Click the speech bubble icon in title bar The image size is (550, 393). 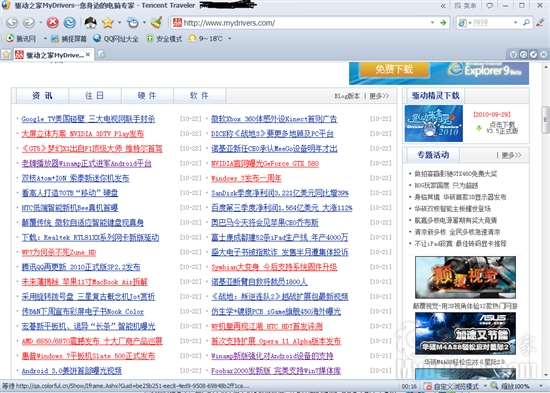490,6
